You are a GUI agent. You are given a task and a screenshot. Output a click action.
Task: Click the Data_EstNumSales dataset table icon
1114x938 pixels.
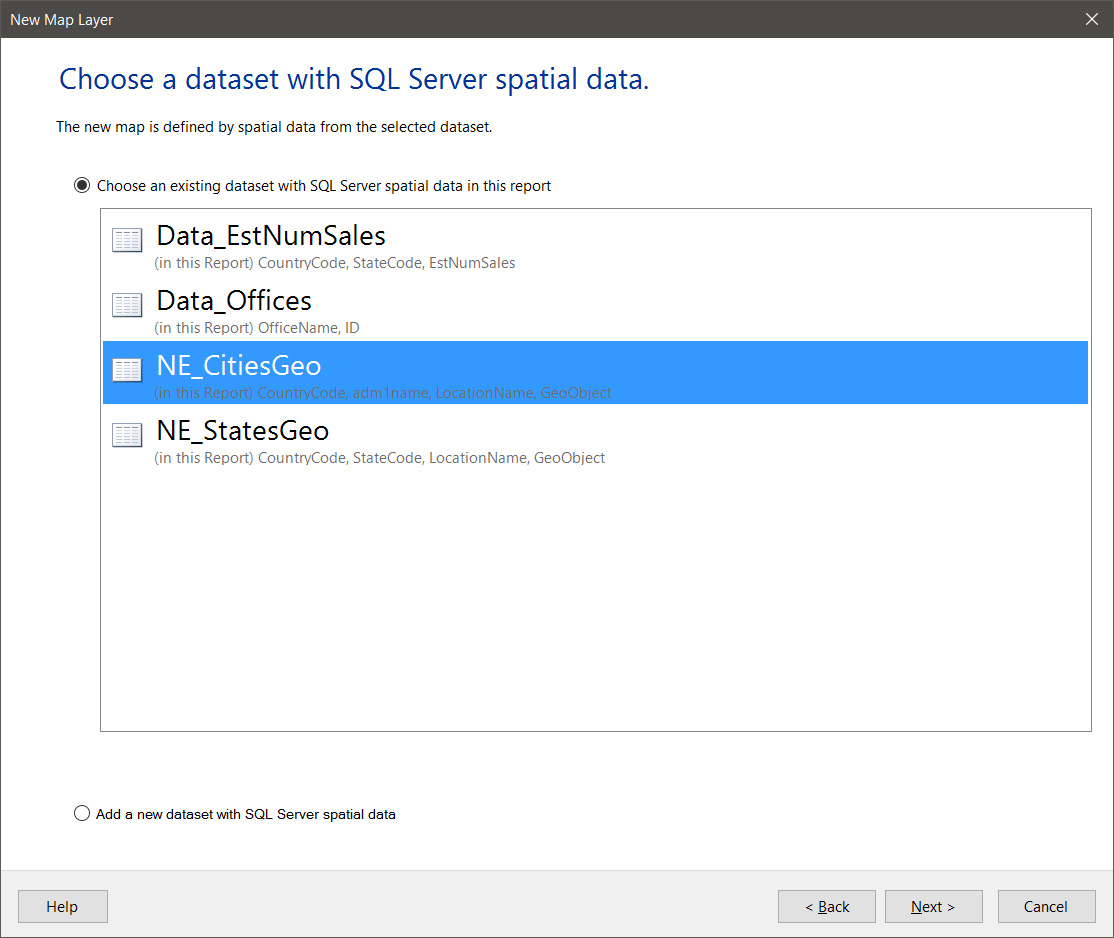point(127,240)
